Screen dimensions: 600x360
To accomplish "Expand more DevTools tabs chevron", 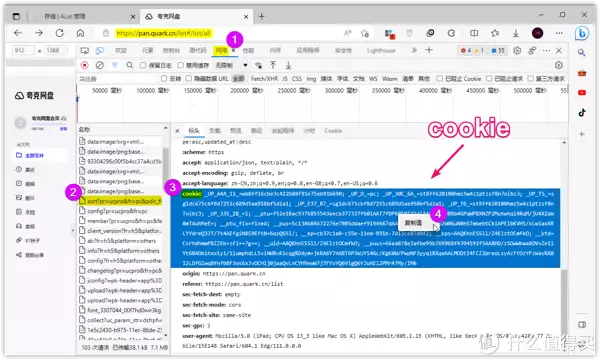I will click(x=414, y=50).
